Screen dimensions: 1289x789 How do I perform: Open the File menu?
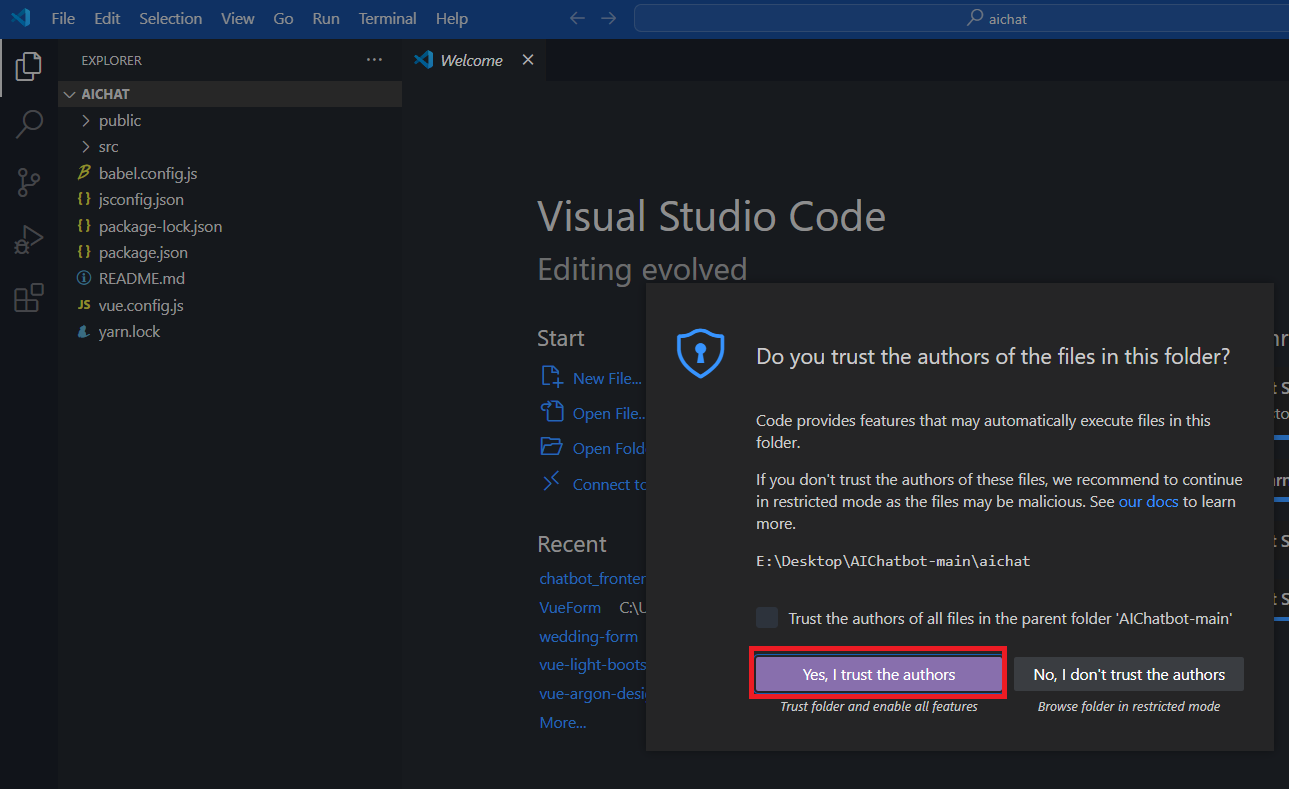(x=63, y=18)
